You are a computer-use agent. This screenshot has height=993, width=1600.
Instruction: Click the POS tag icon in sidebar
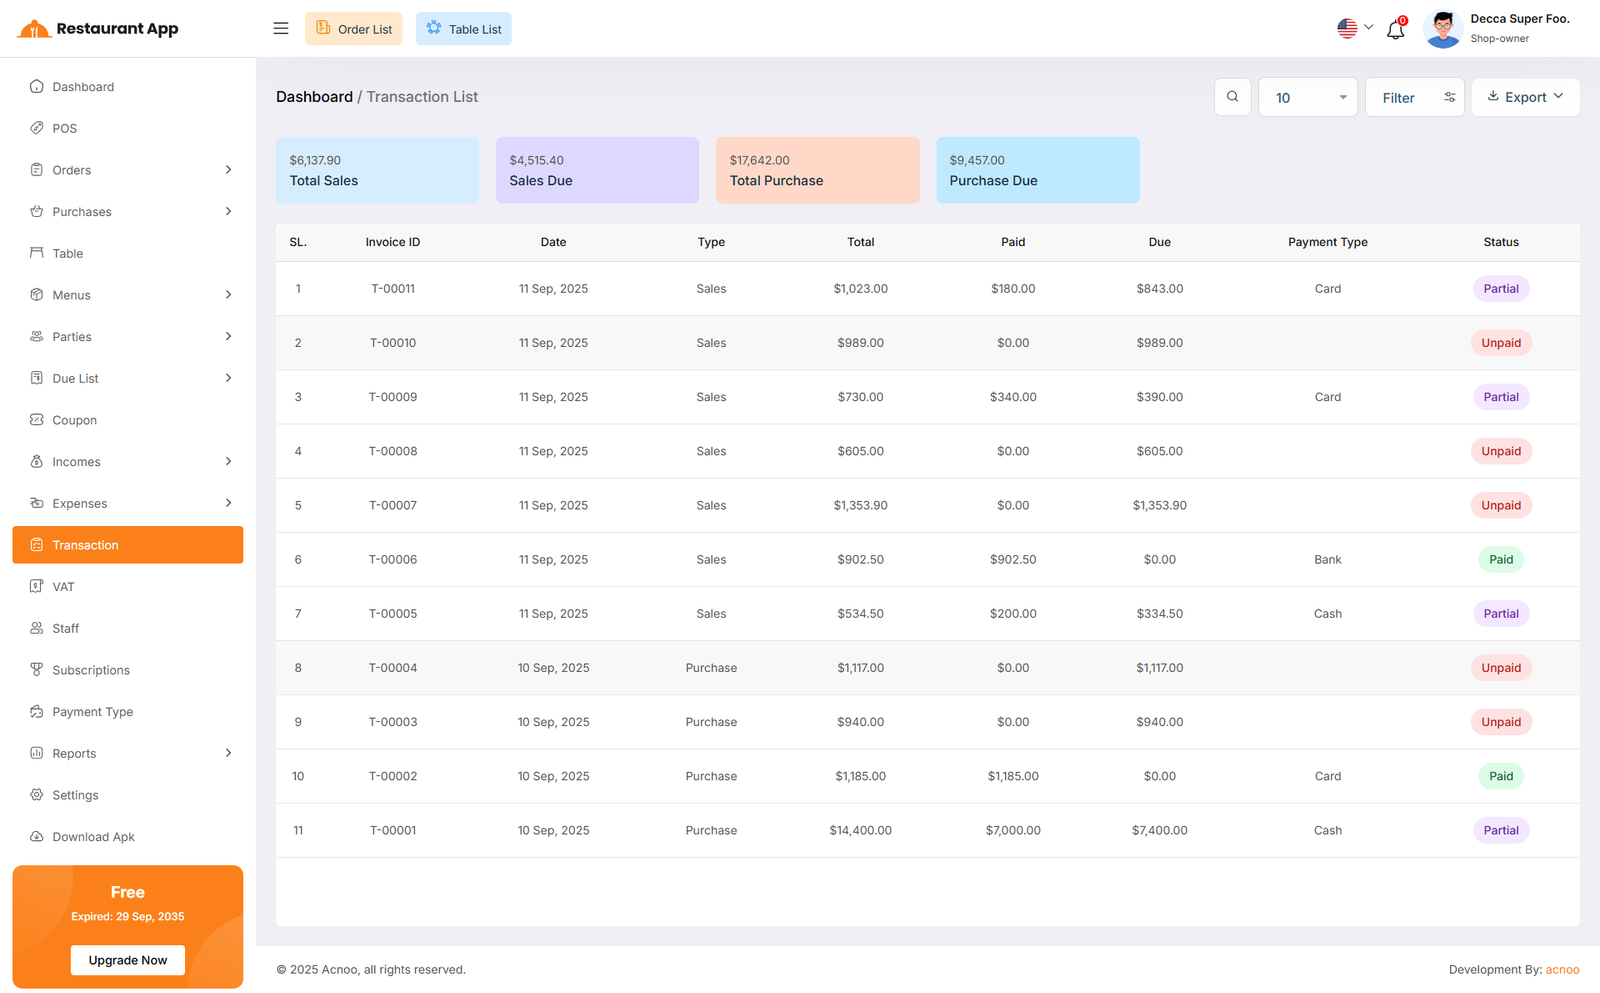pos(37,128)
